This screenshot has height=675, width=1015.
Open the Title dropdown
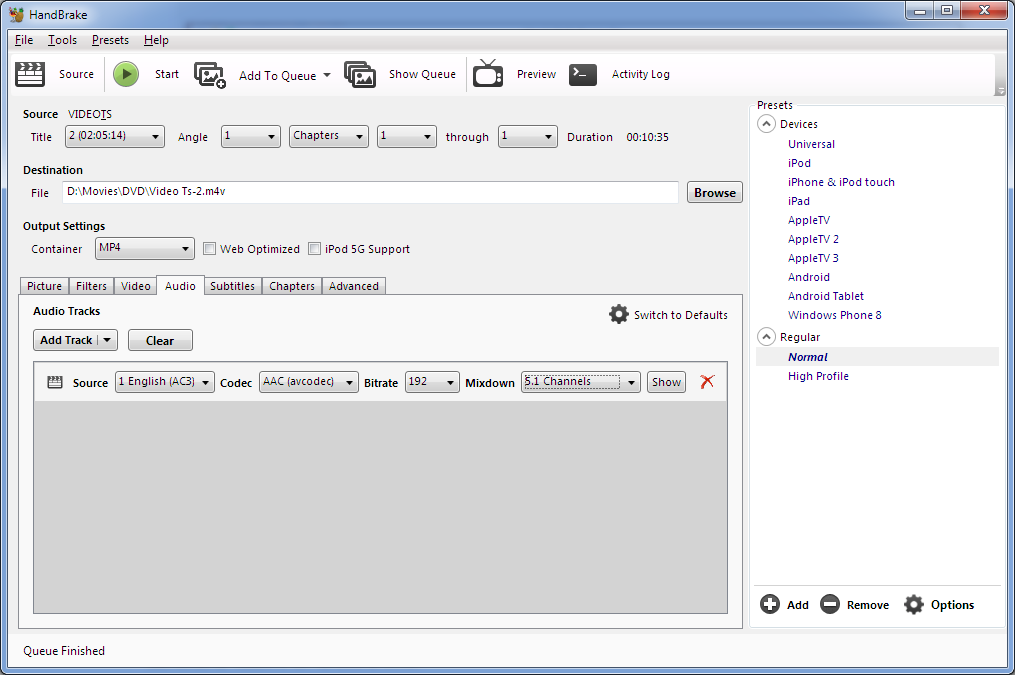(115, 137)
